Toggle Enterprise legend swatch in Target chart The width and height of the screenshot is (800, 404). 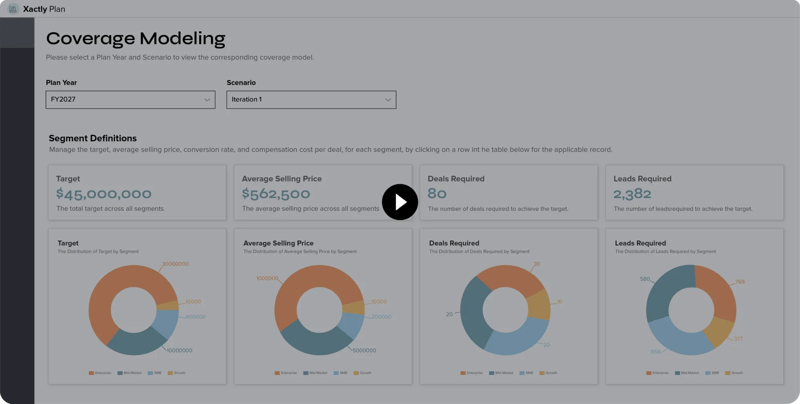tap(91, 373)
